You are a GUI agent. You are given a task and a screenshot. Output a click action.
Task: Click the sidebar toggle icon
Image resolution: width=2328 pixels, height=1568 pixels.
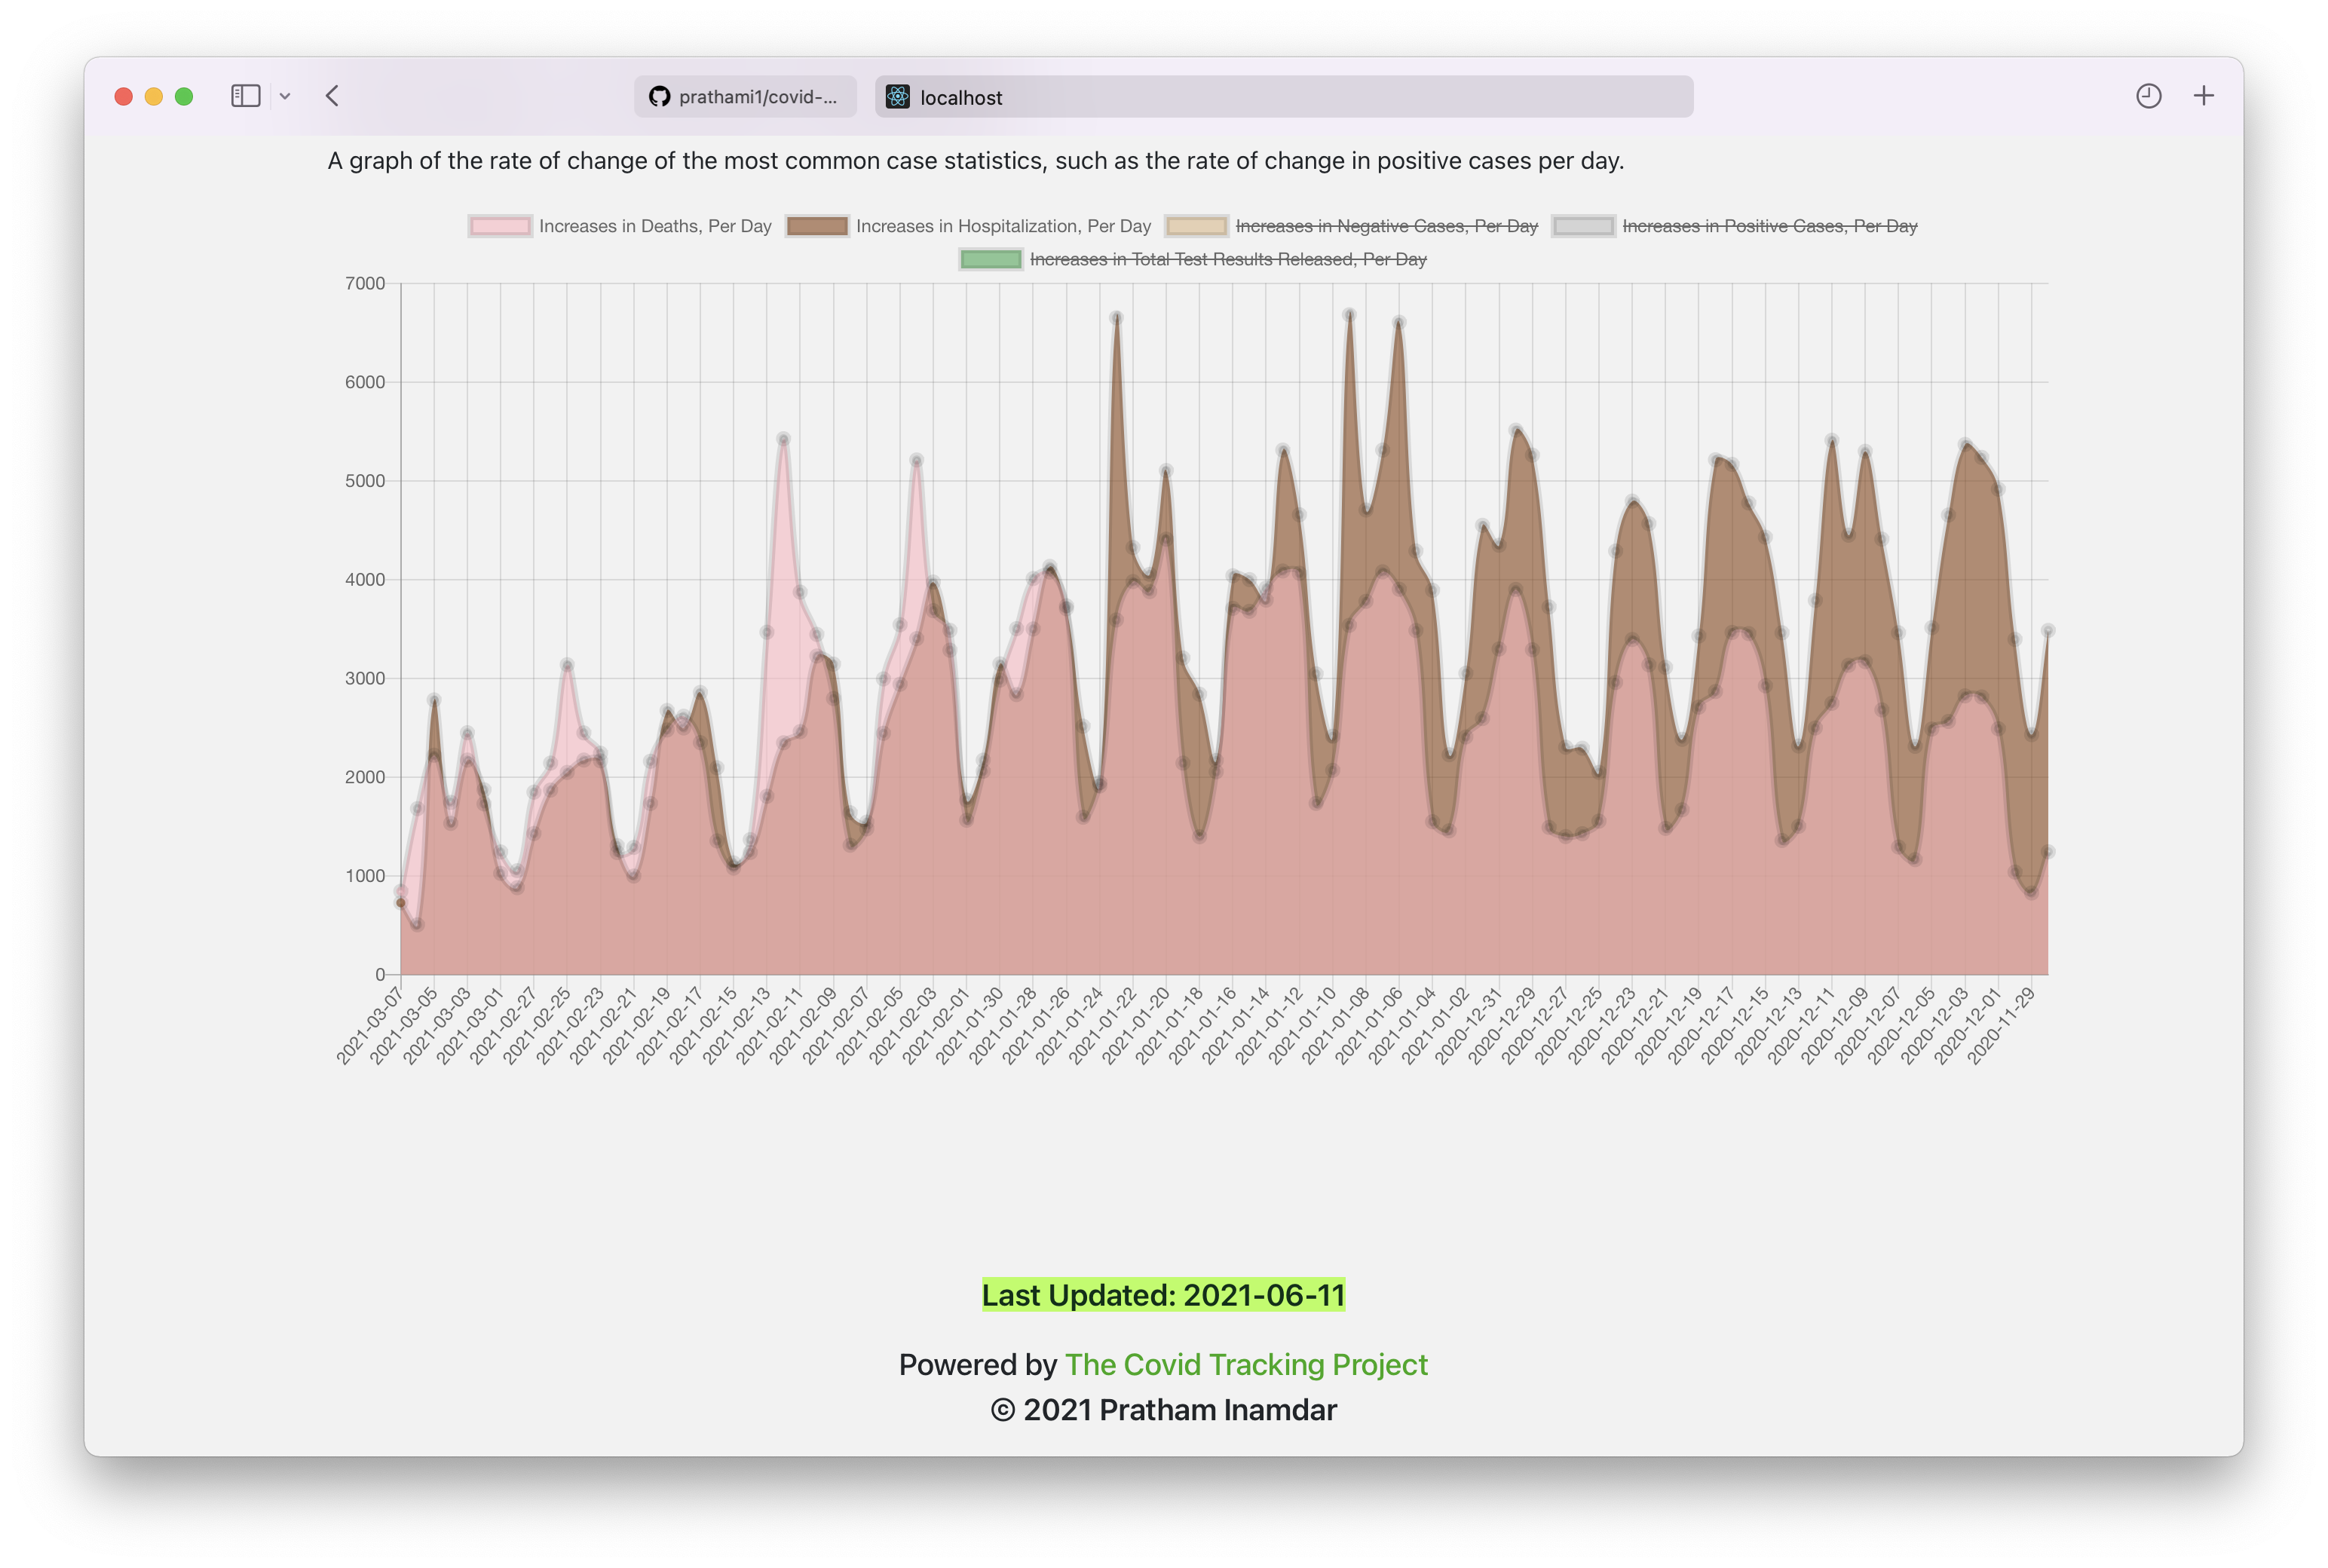click(245, 96)
